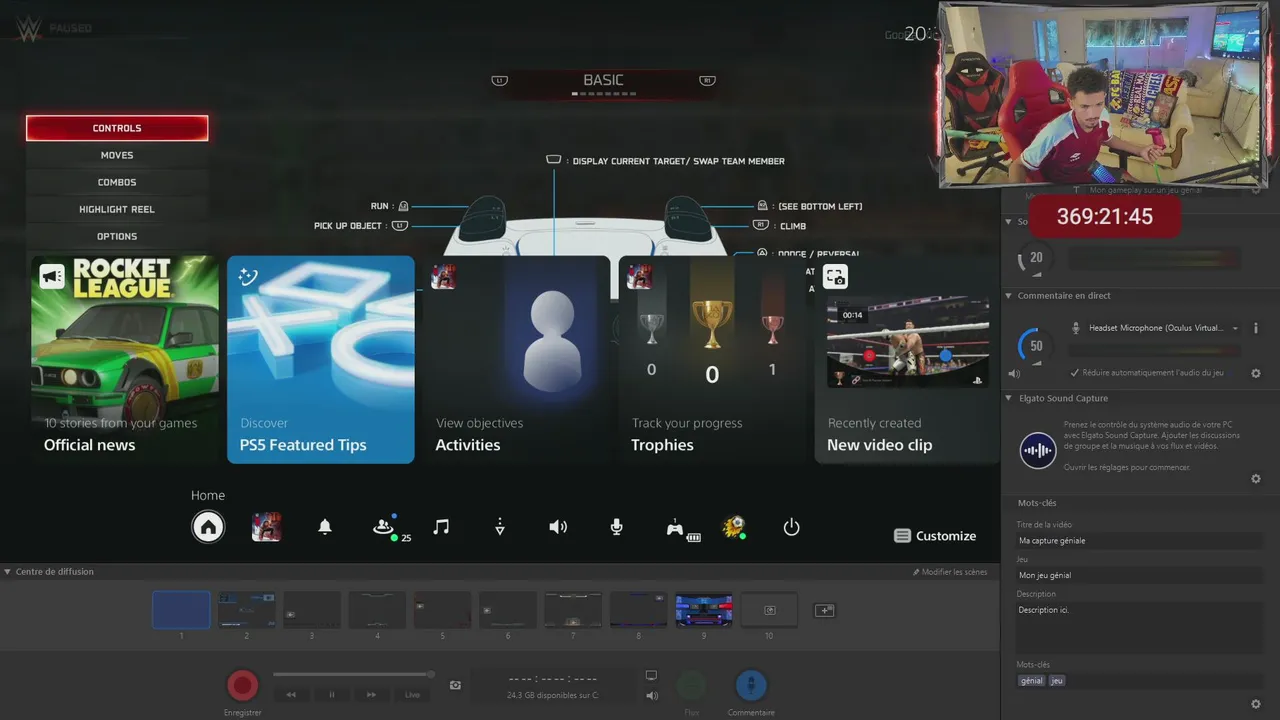Screen dimensions: 1280x720
Task: Click Customize in the control center
Action: [x=935, y=536]
